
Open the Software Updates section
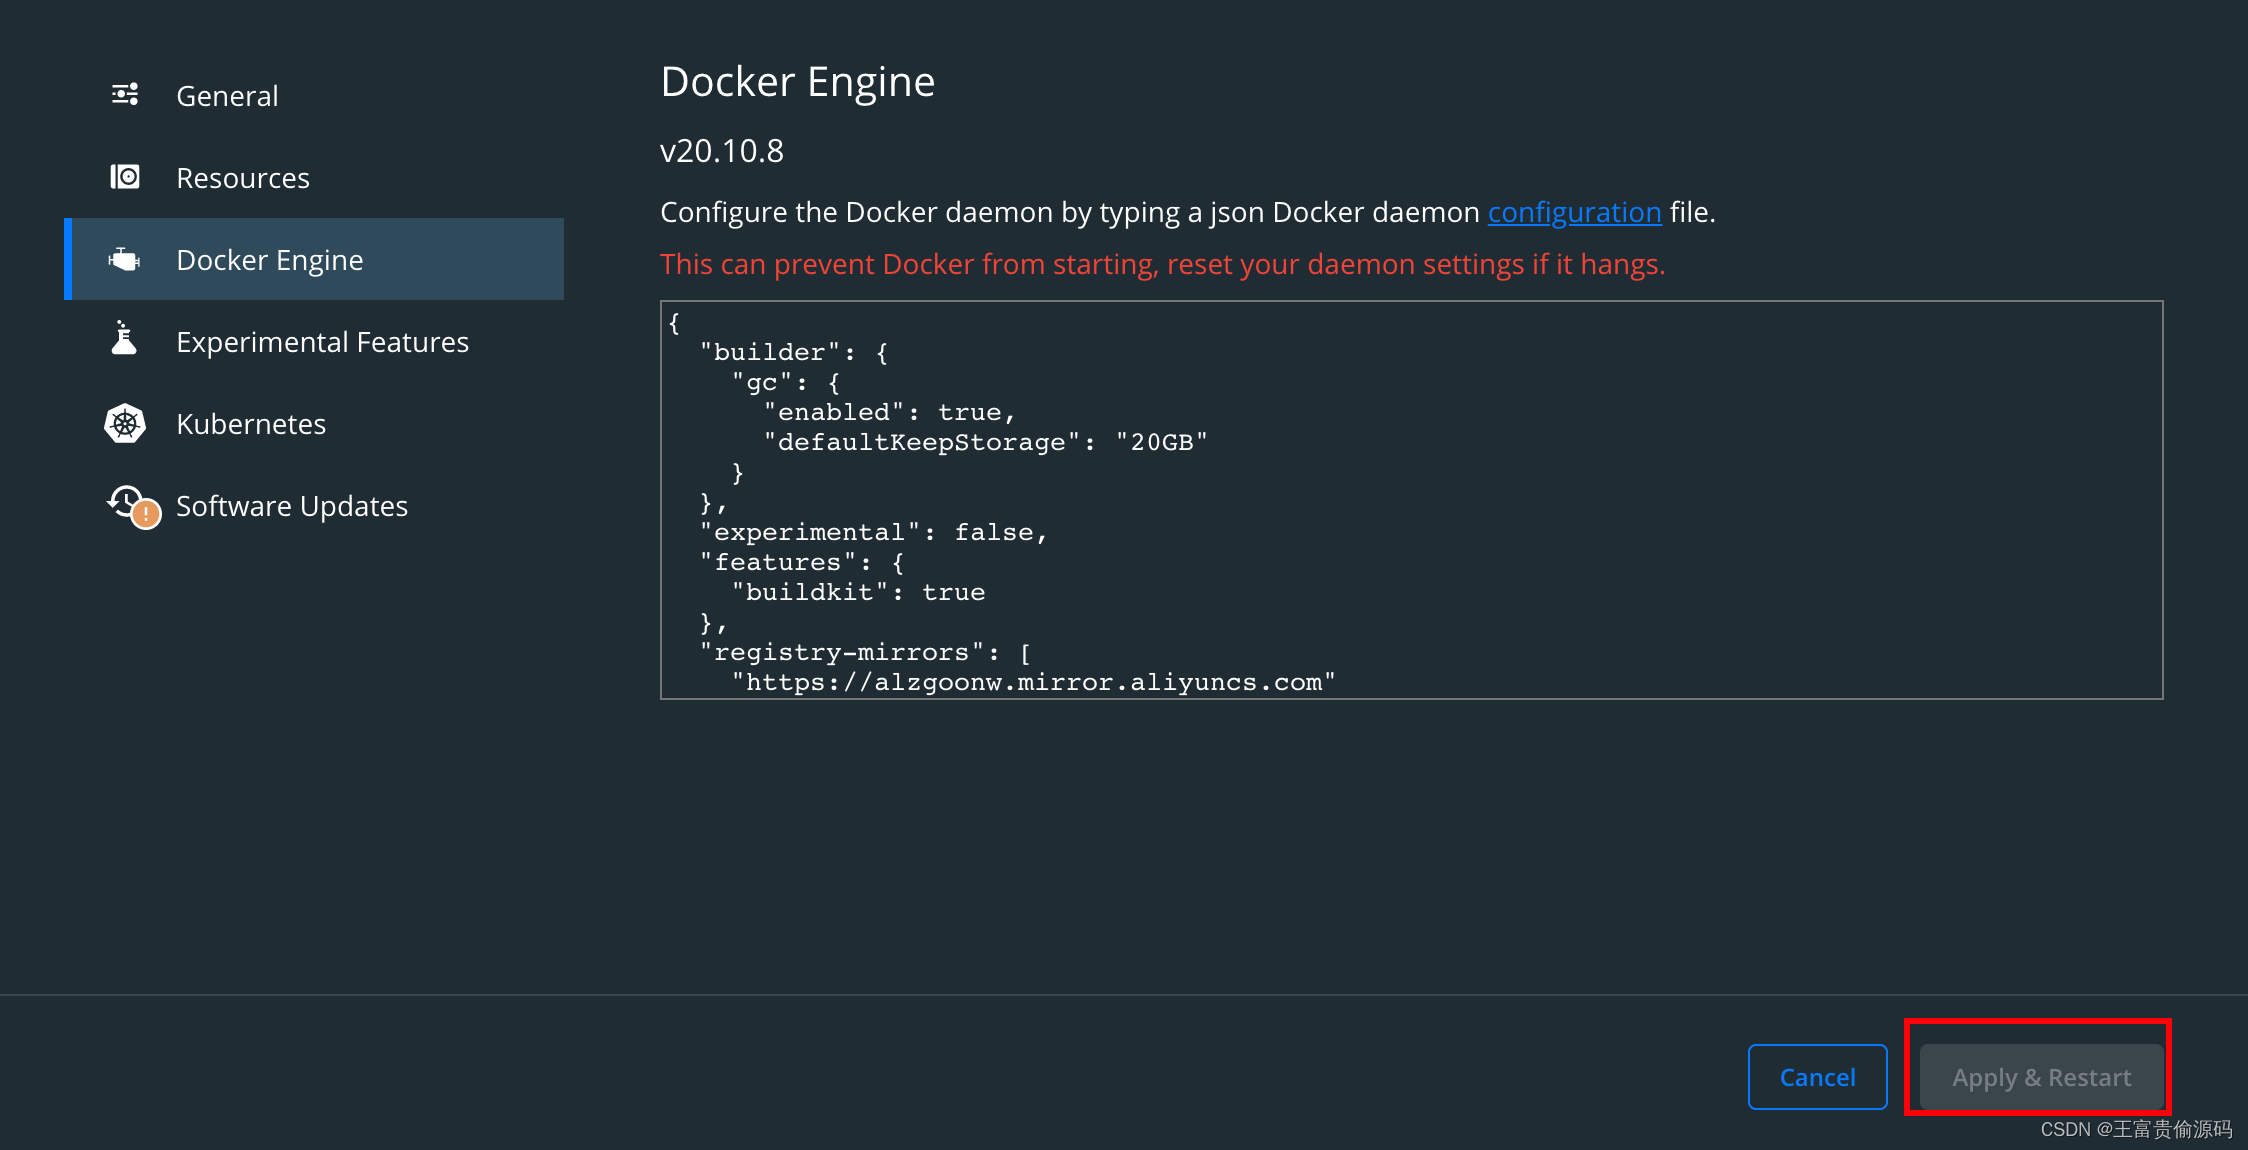(314, 505)
